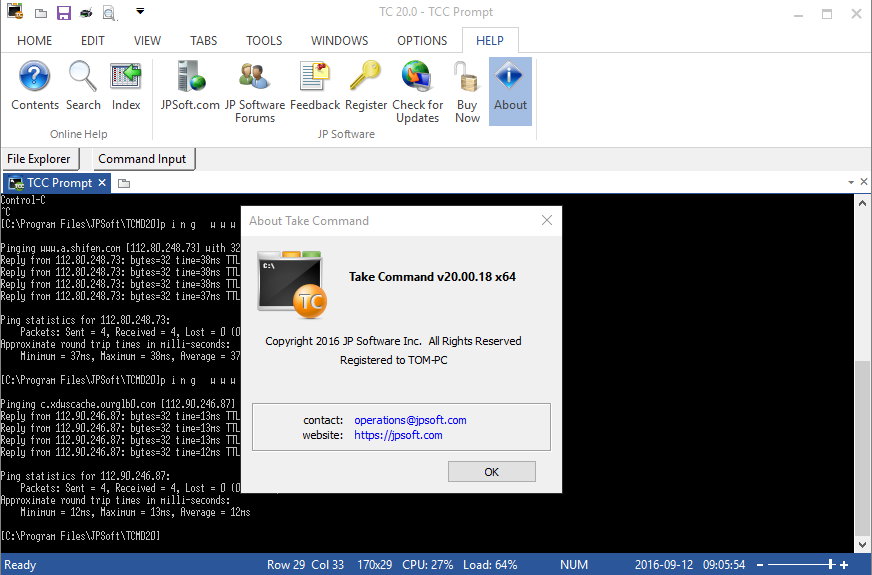Open the Contents help icon
The width and height of the screenshot is (872, 575).
point(34,76)
